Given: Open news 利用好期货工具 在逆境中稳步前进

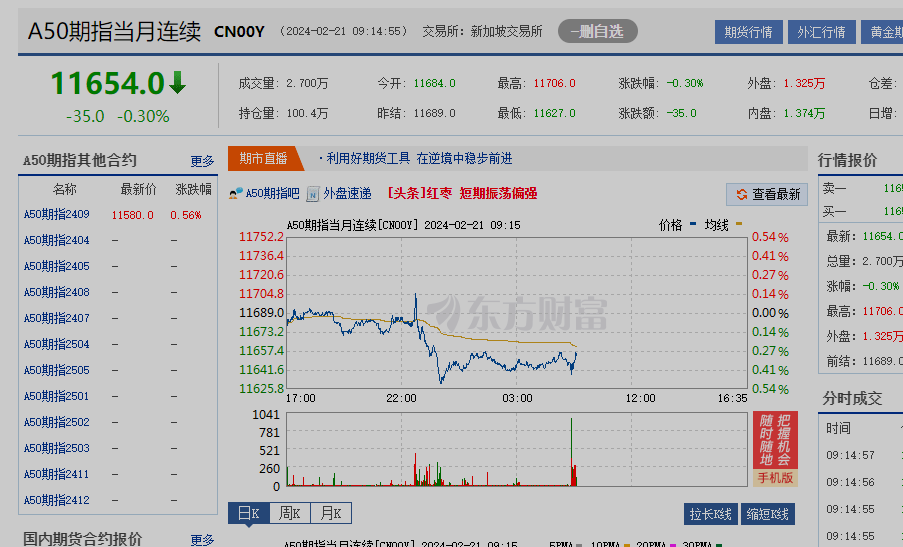Looking at the screenshot, I should click(x=419, y=158).
